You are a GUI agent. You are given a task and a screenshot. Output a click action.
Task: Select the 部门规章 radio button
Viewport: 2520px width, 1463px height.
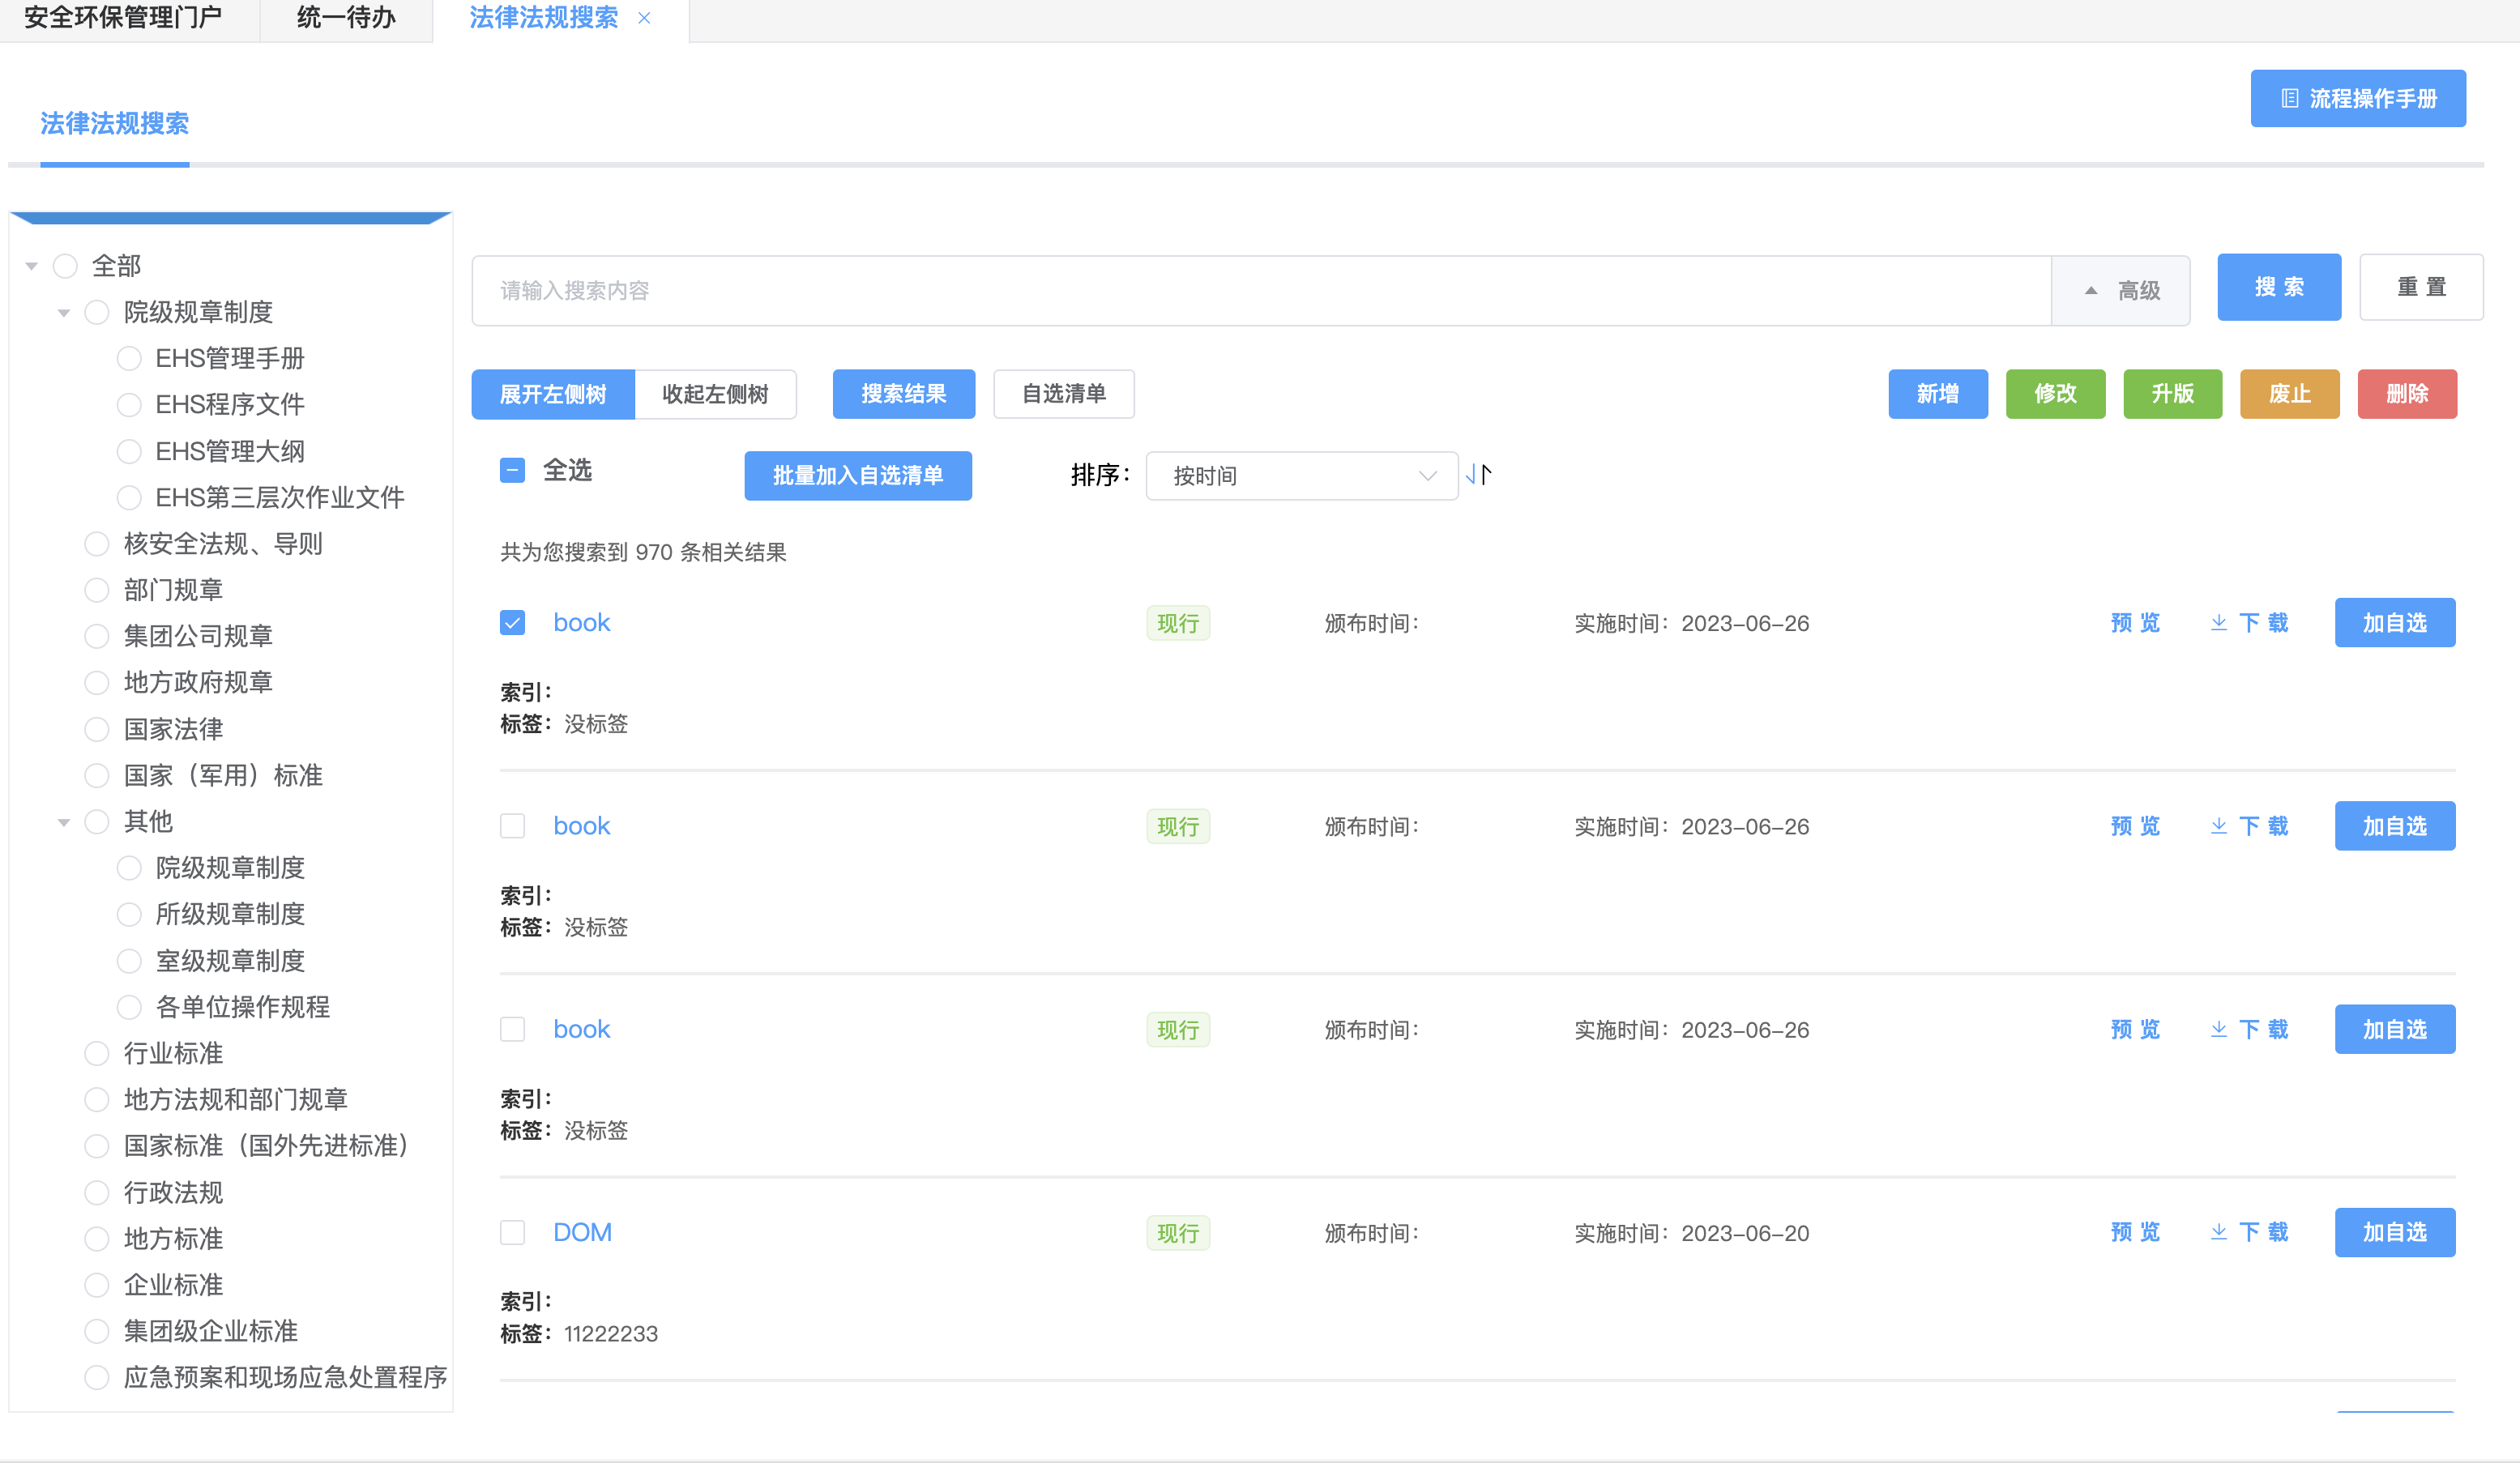pyautogui.click(x=97, y=590)
